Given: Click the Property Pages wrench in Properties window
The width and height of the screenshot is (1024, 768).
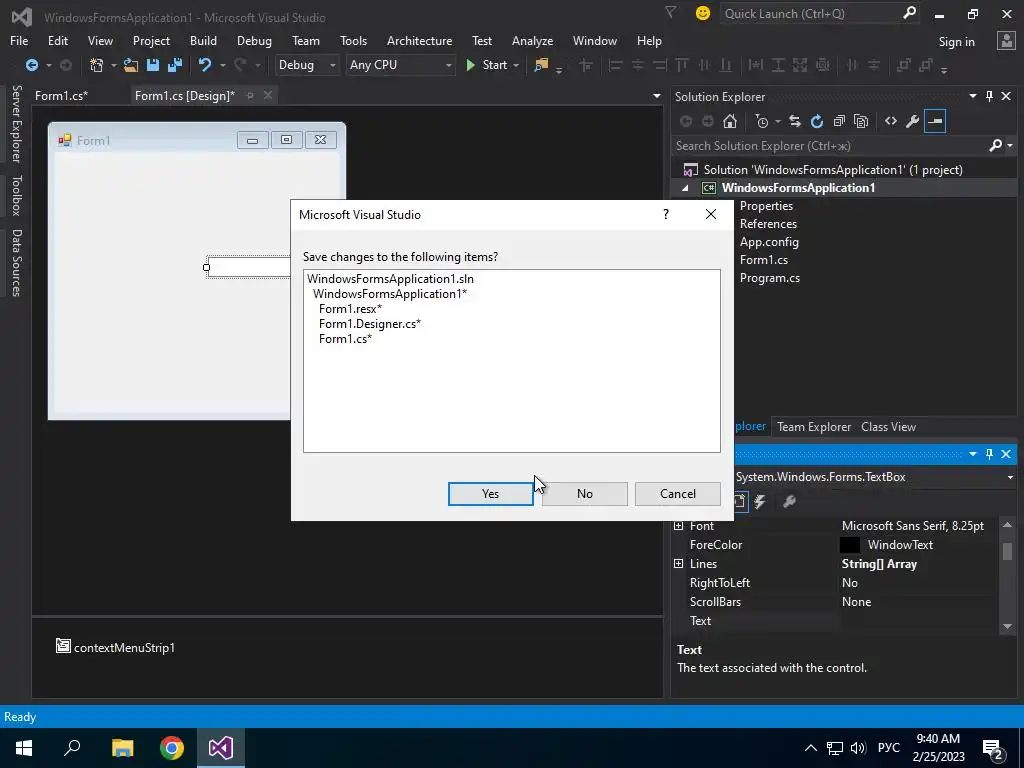Looking at the screenshot, I should click(790, 502).
